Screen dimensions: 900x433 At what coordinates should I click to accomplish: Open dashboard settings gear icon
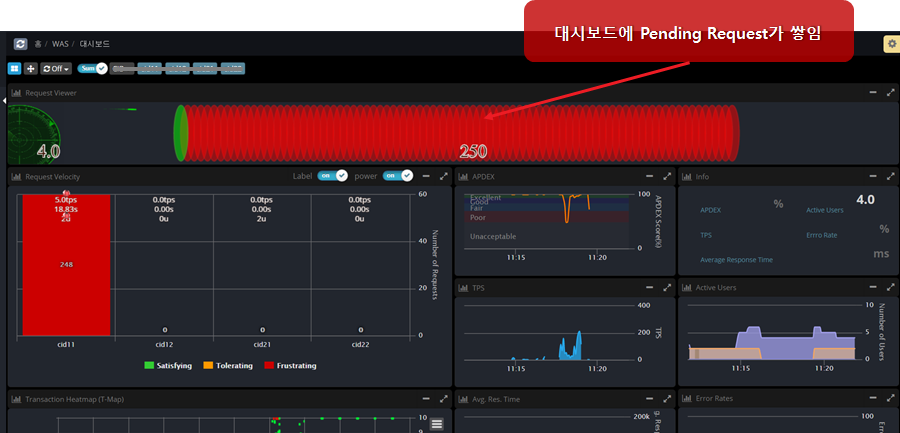pos(890,44)
